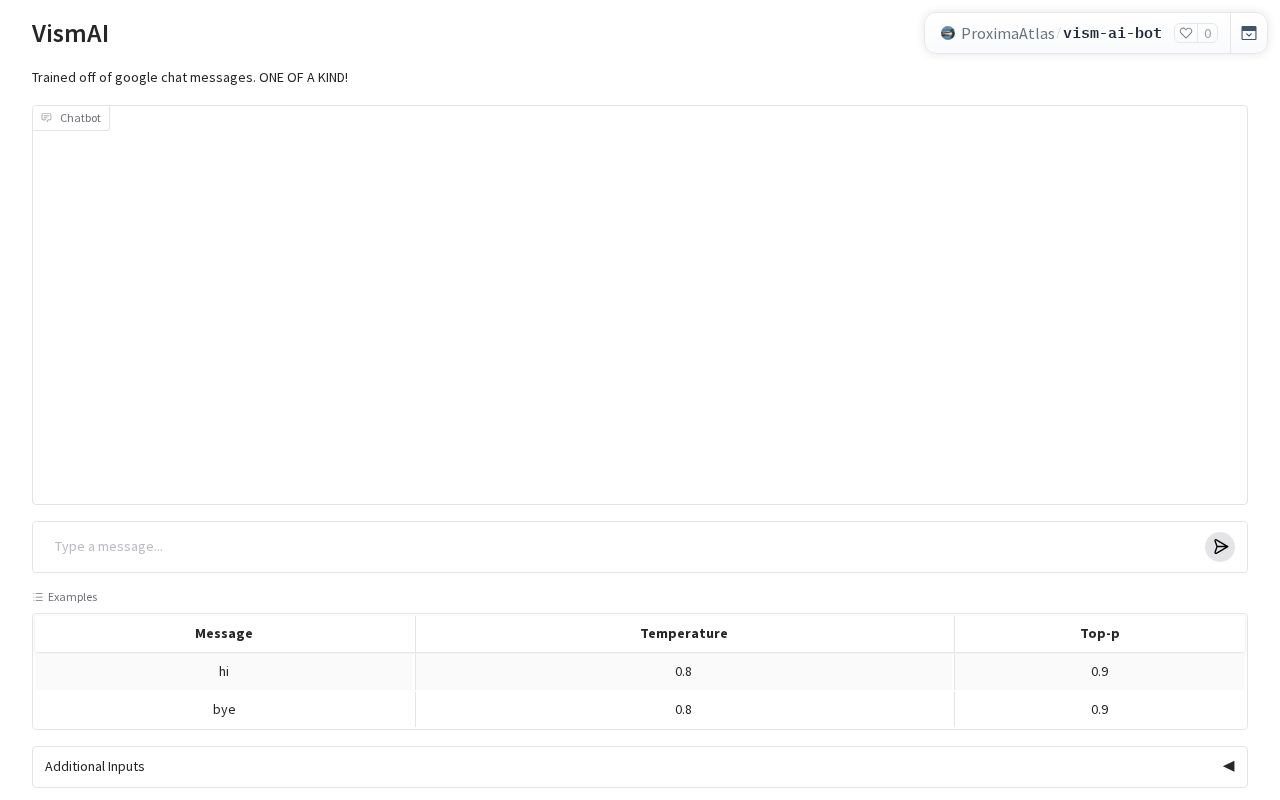Click the heart like icon
Image resolution: width=1280 pixels, height=800 pixels.
tap(1186, 33)
